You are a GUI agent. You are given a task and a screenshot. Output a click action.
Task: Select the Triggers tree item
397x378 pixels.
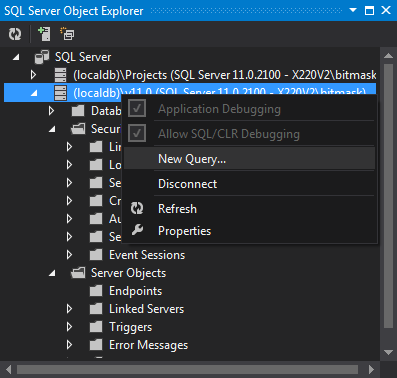pos(130,327)
